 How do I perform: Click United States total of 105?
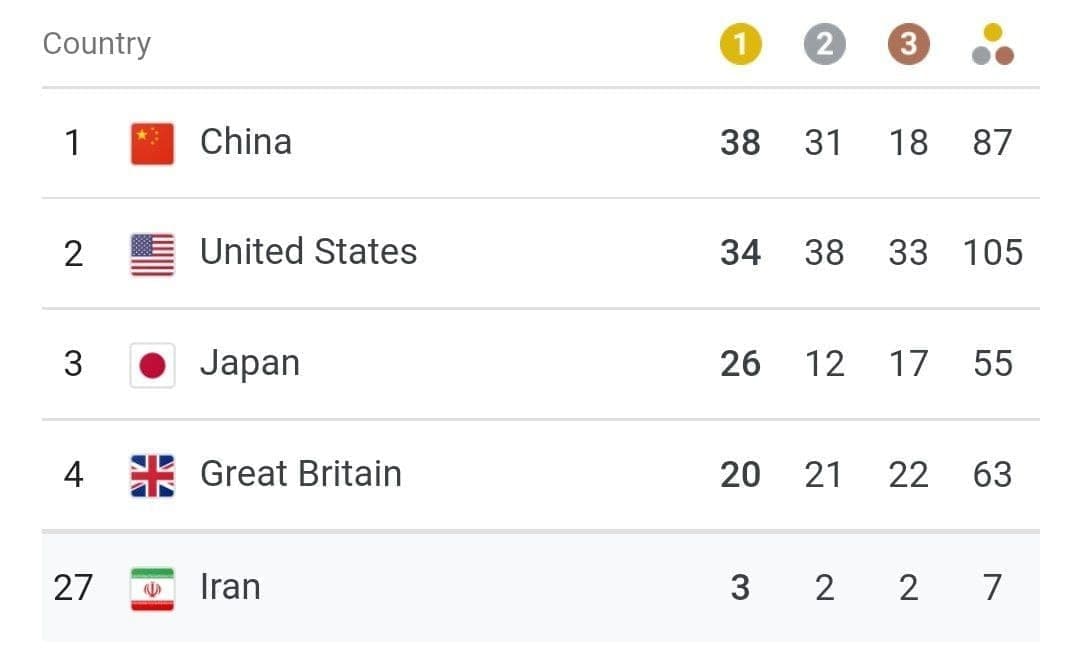tap(993, 252)
